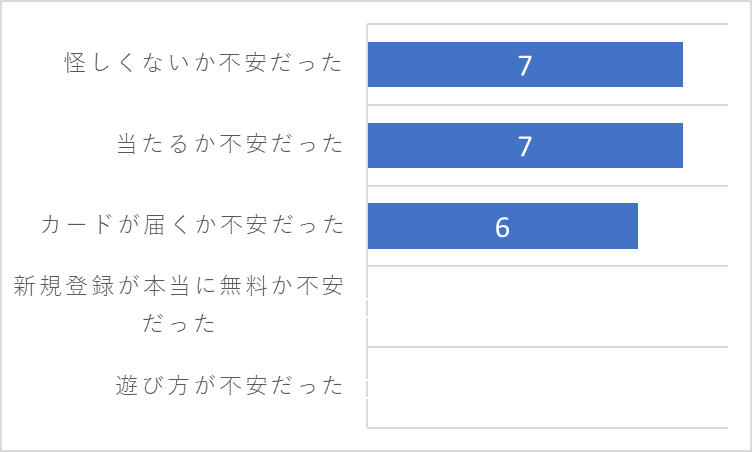Select the axis label 当たるか不安だった
Screen dimensions: 752x452
click(x=230, y=143)
